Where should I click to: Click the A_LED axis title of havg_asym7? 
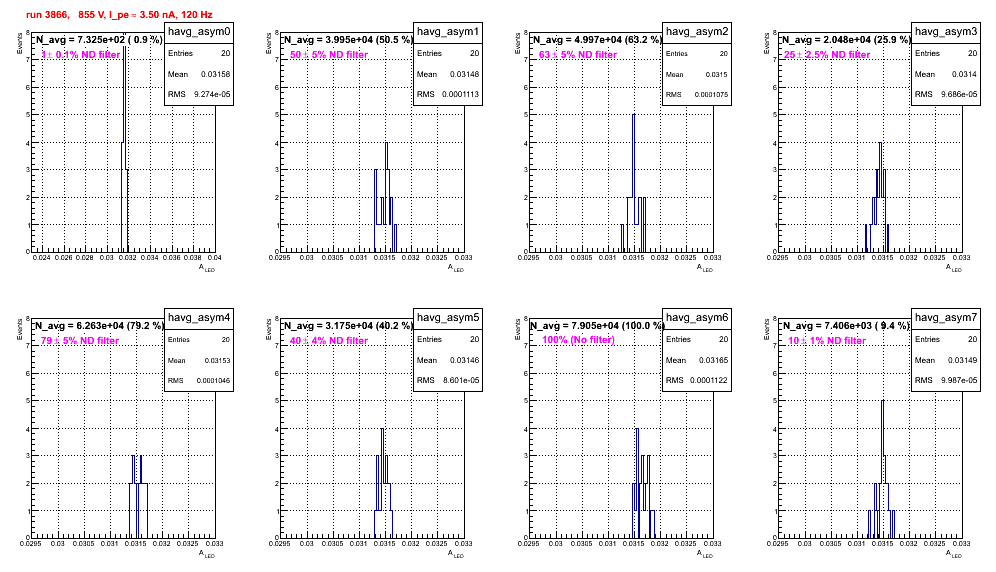click(954, 554)
